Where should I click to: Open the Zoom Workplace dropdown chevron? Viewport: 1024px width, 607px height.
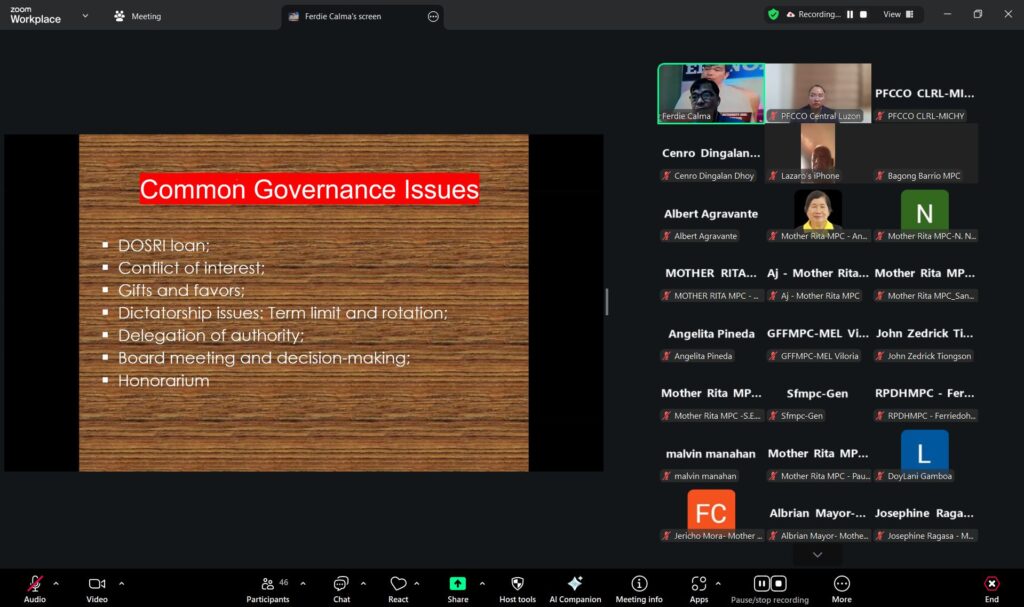click(x=85, y=16)
